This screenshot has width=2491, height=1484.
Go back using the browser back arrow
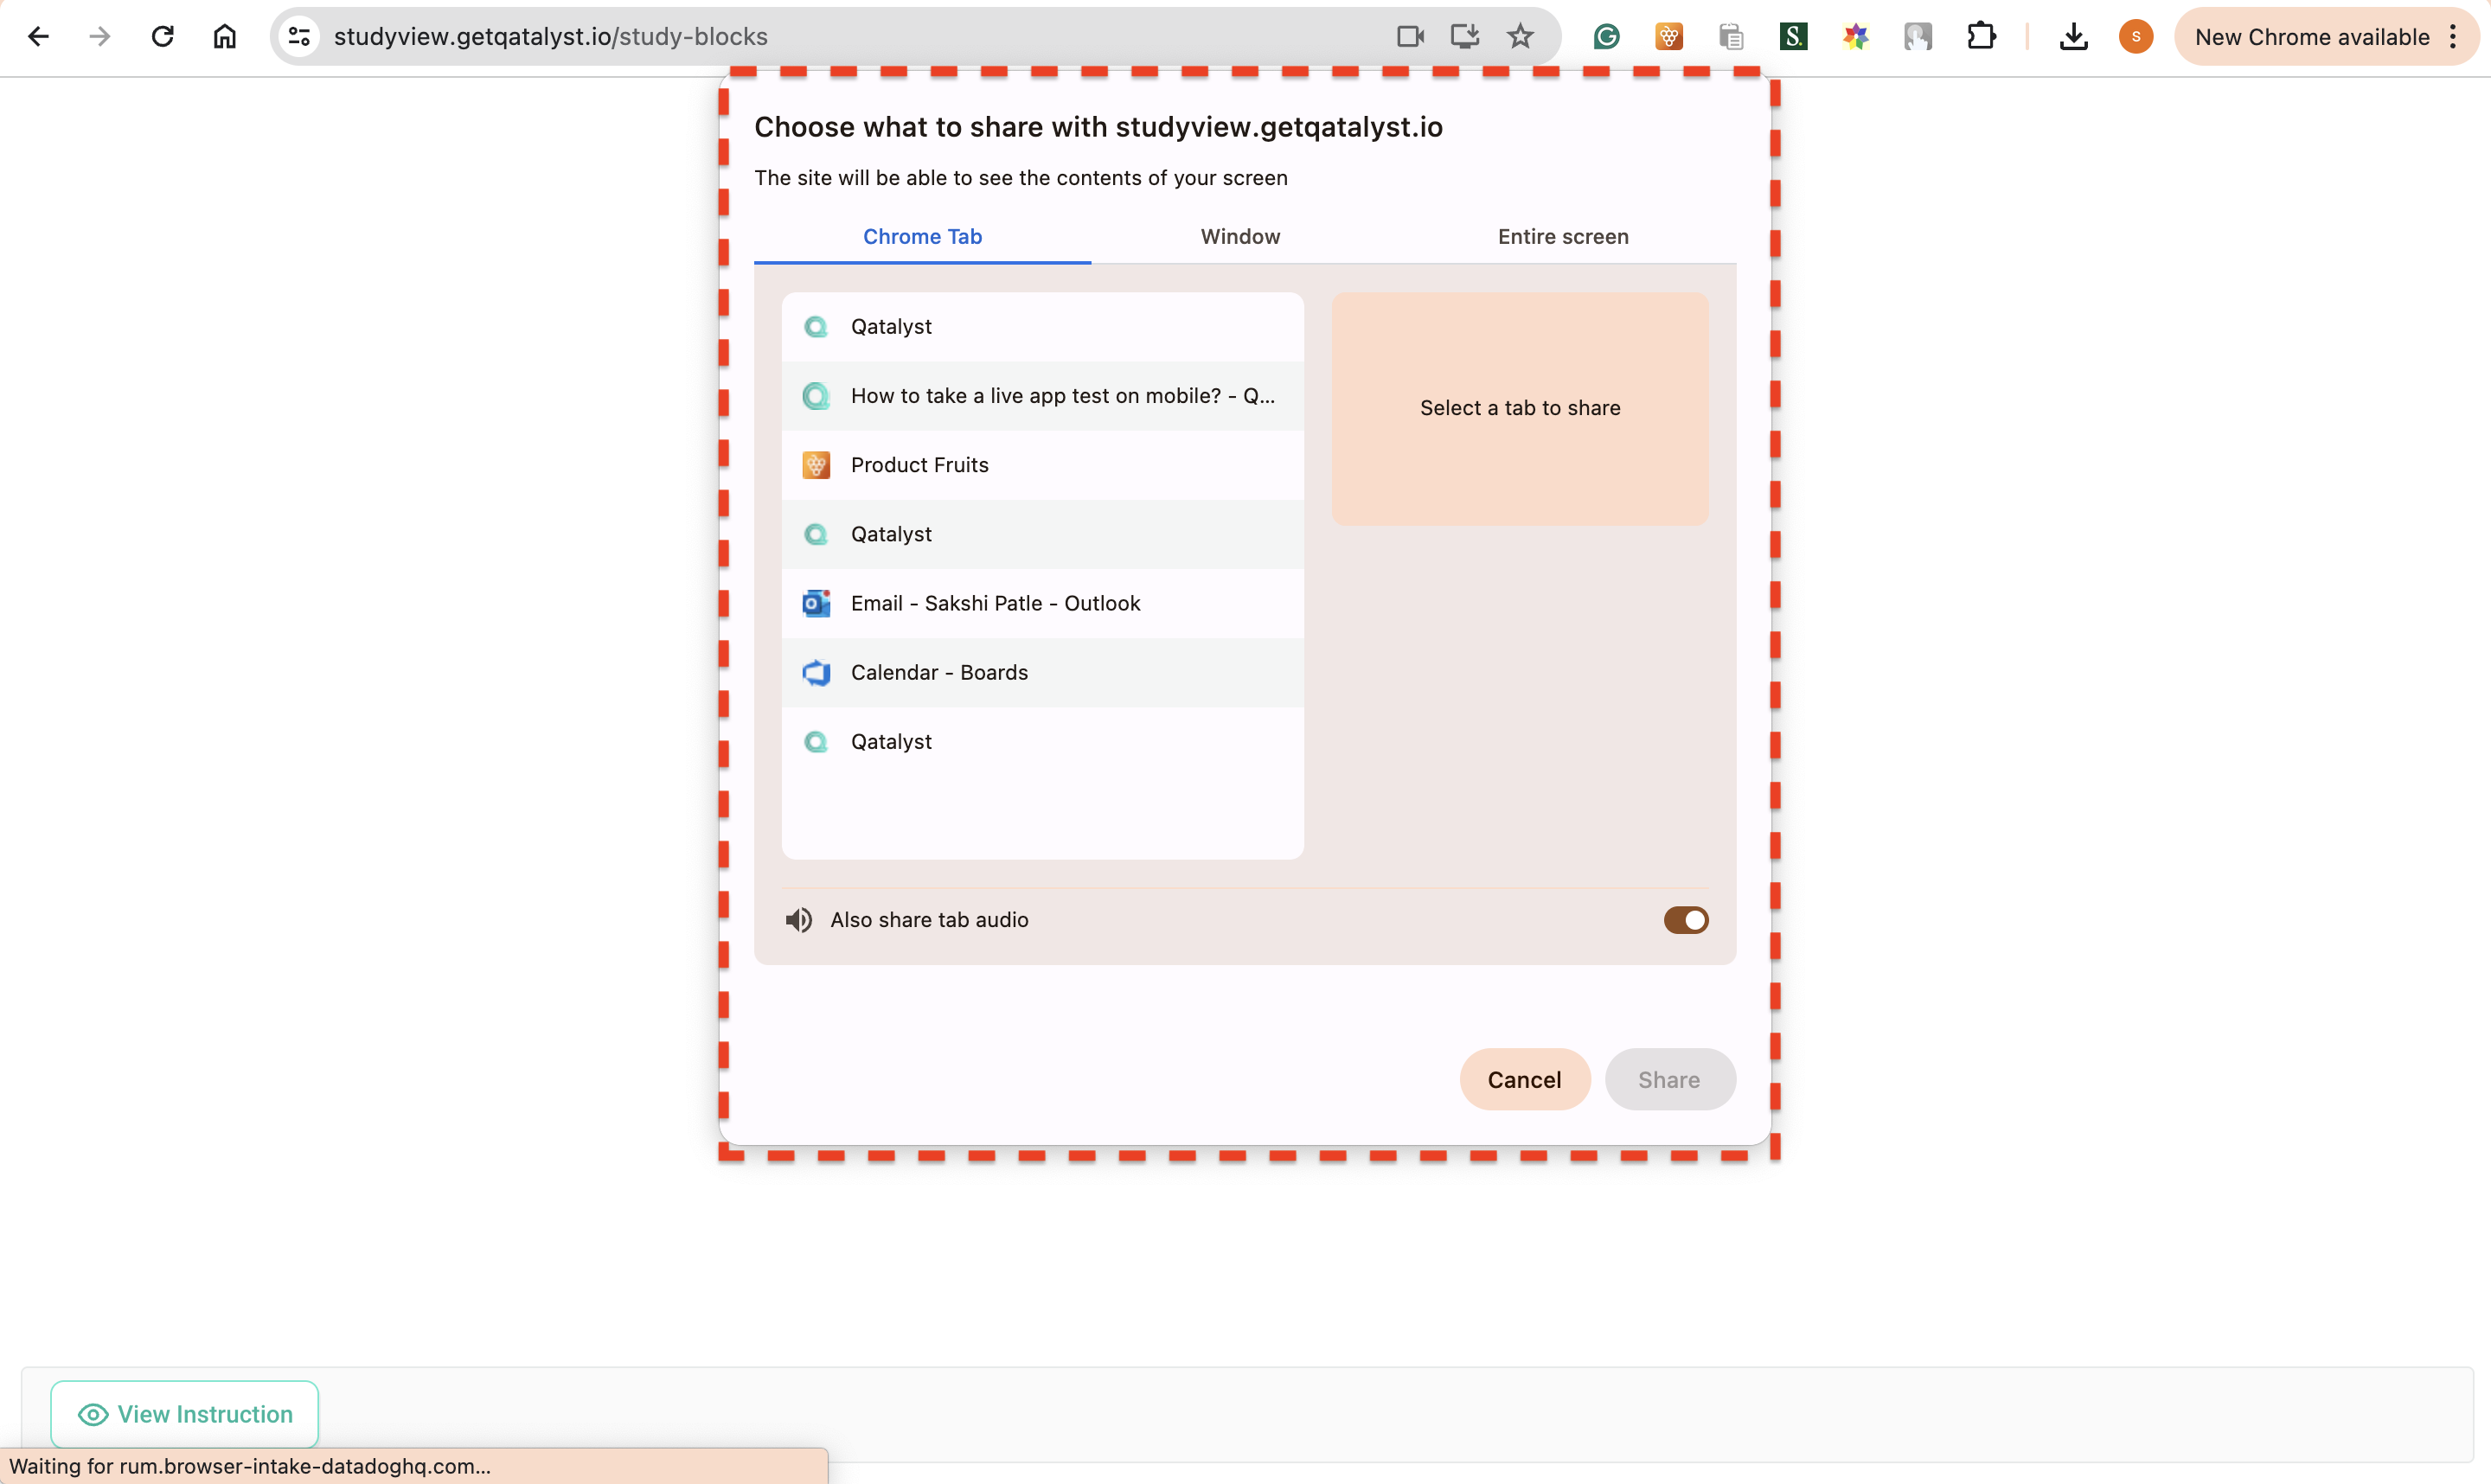[38, 37]
